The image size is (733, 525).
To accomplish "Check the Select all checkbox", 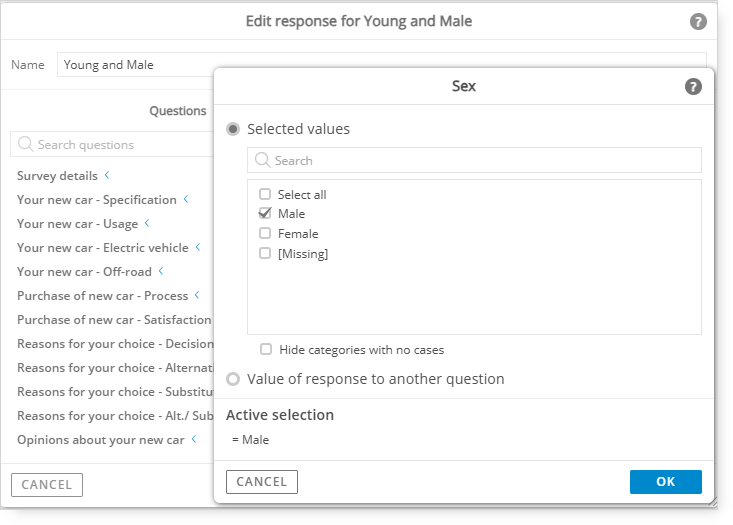I will (265, 194).
